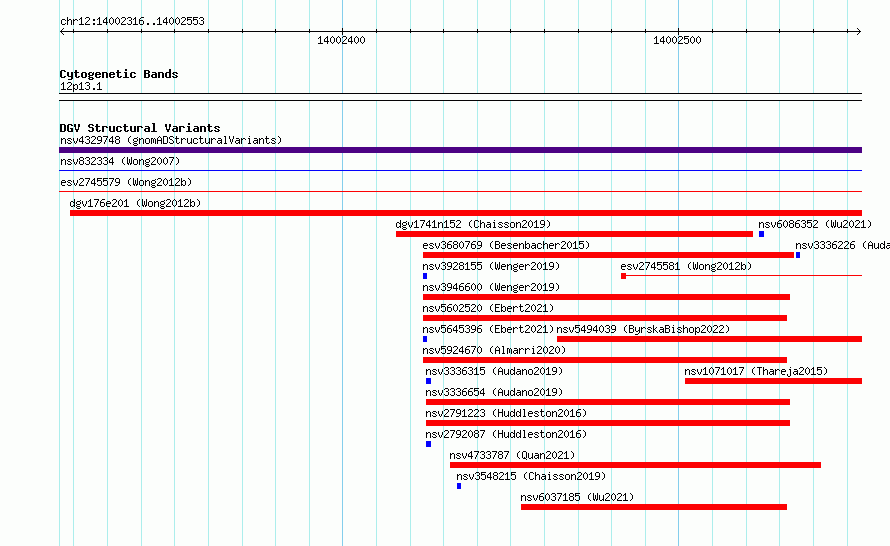The height and width of the screenshot is (546, 890).
Task: Click the left arrow on the ruler
Action: (63, 32)
